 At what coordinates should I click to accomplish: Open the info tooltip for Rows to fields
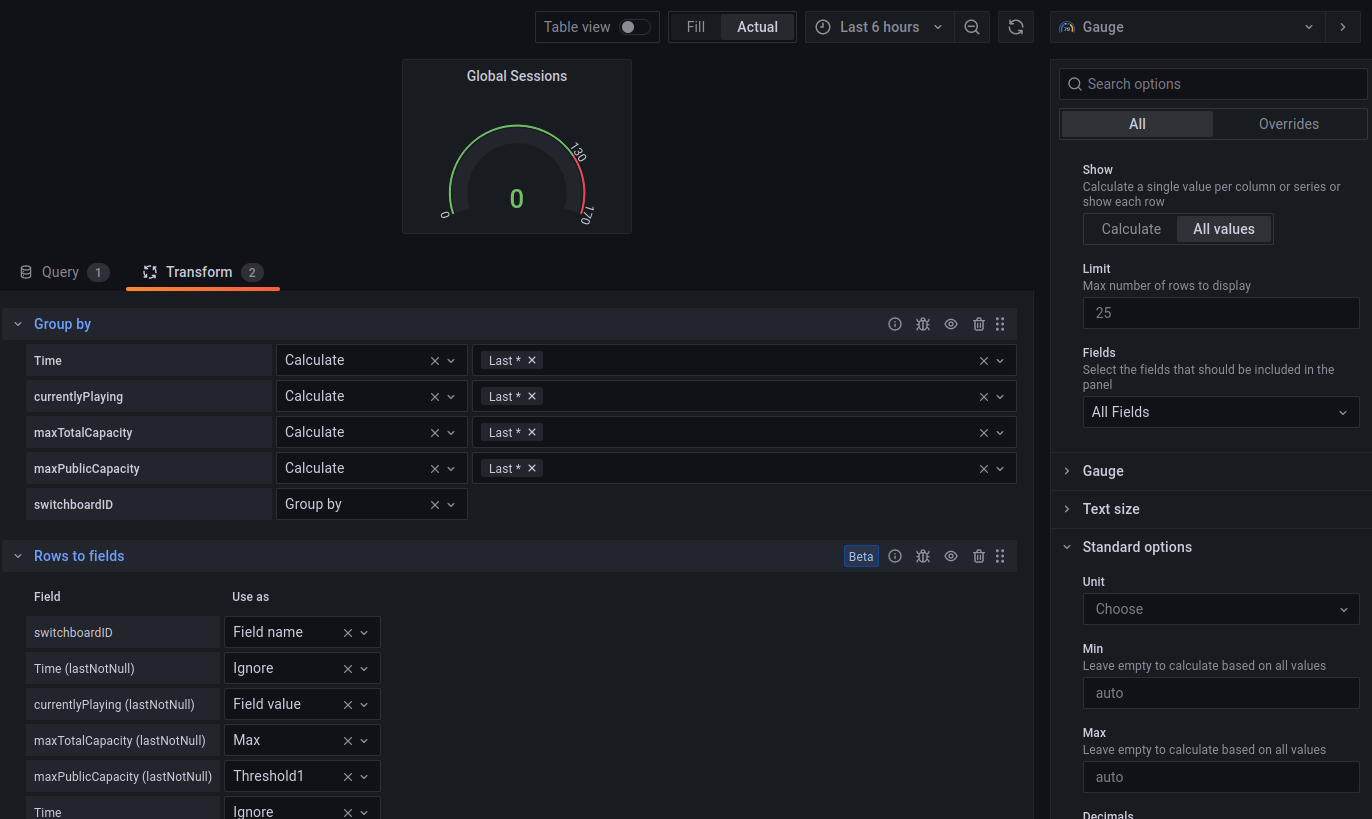coord(895,556)
